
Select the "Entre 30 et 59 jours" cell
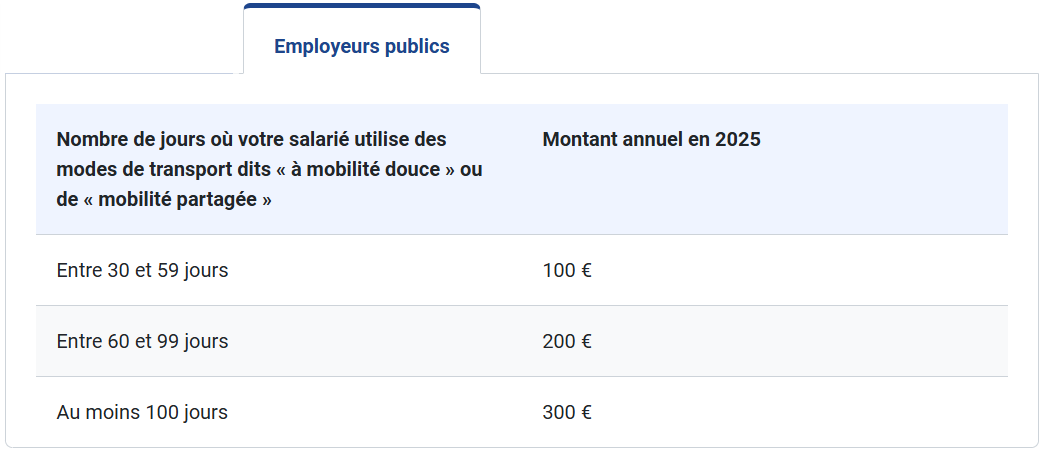(142, 270)
